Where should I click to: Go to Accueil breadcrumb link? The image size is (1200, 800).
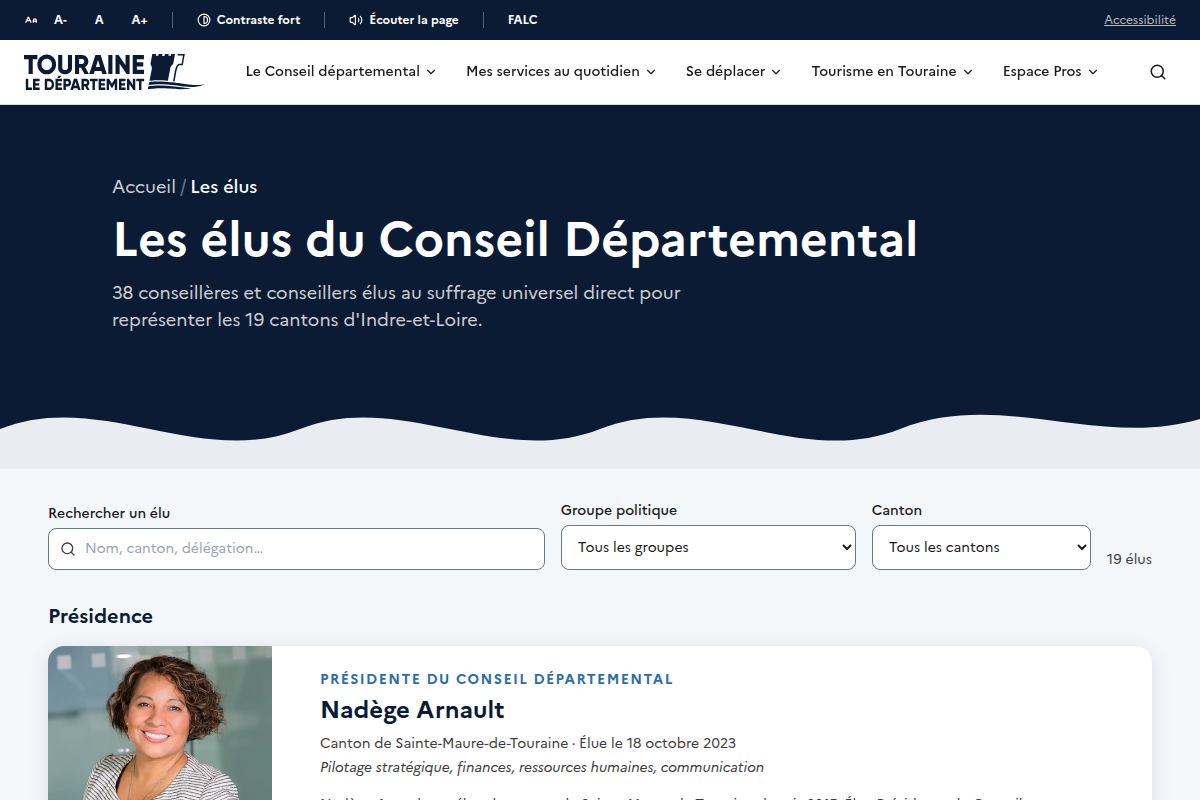[144, 187]
